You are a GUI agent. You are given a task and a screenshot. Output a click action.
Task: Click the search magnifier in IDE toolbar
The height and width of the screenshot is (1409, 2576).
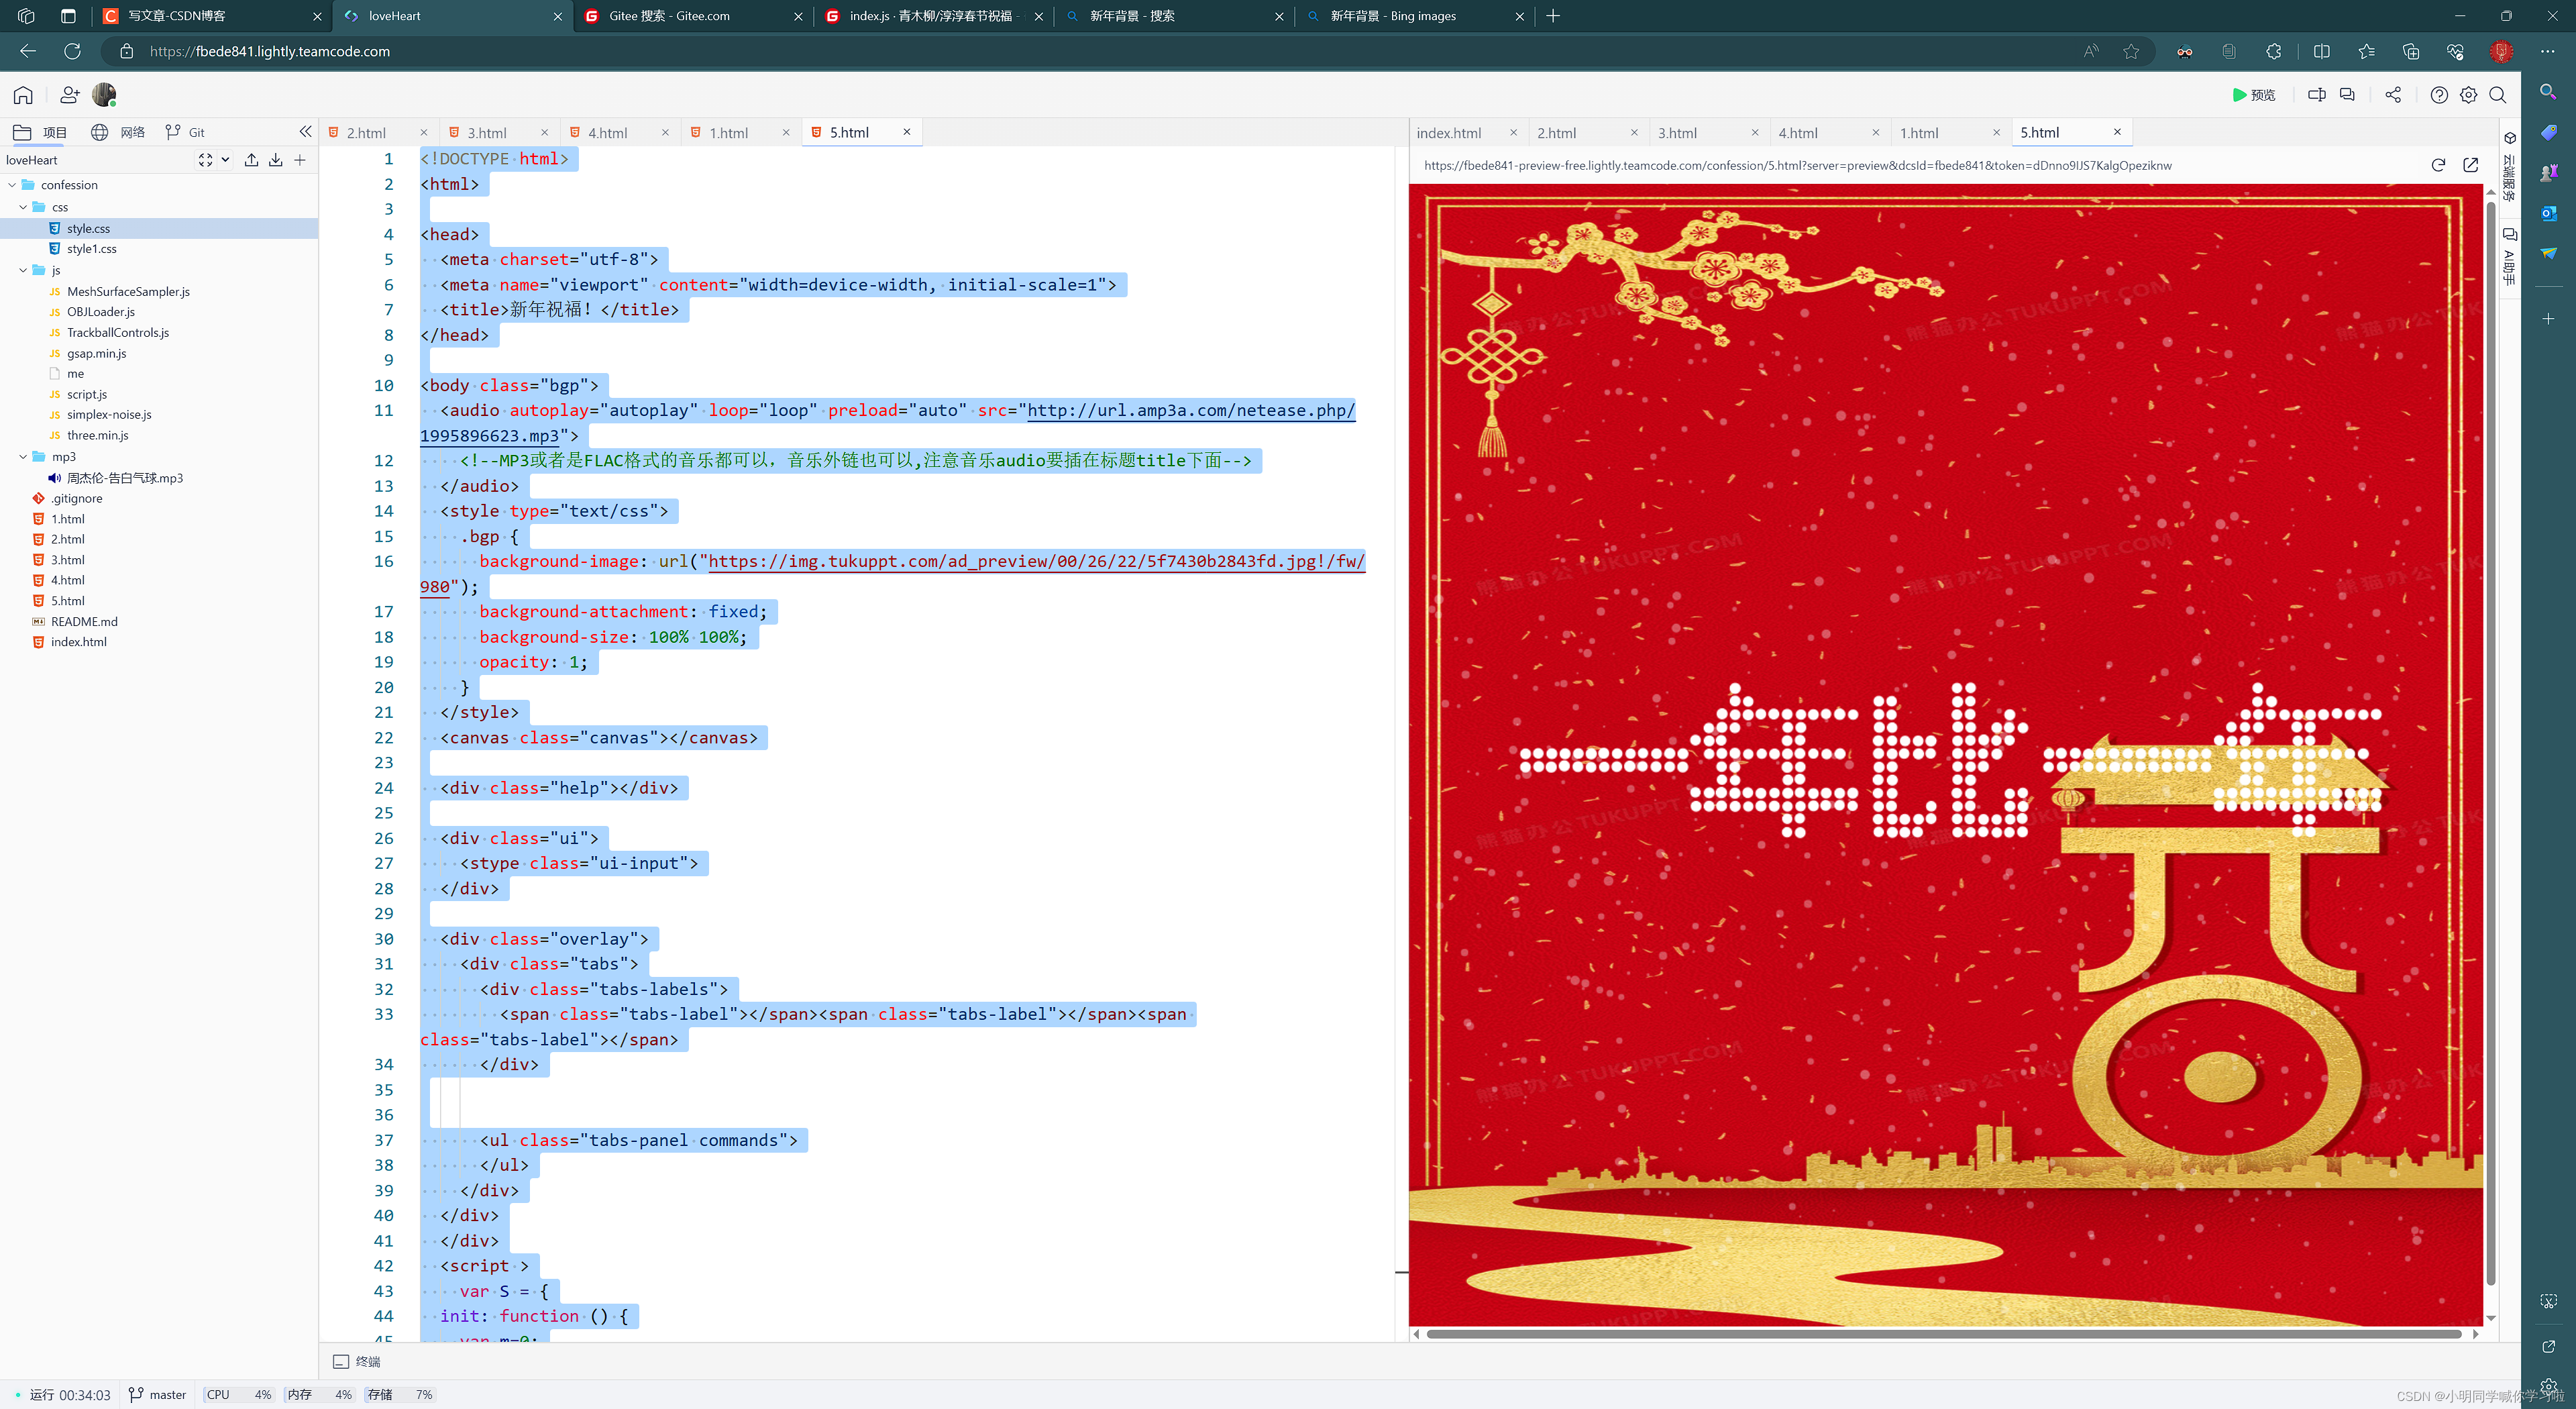pos(2497,95)
